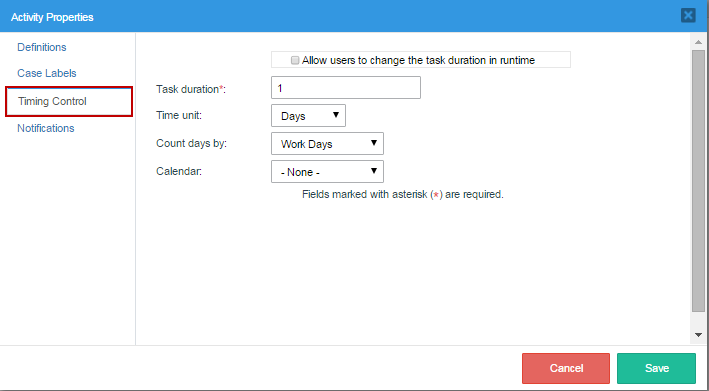Close the Activity Properties dialog with X
The image size is (709, 391).
pyautogui.click(x=688, y=15)
